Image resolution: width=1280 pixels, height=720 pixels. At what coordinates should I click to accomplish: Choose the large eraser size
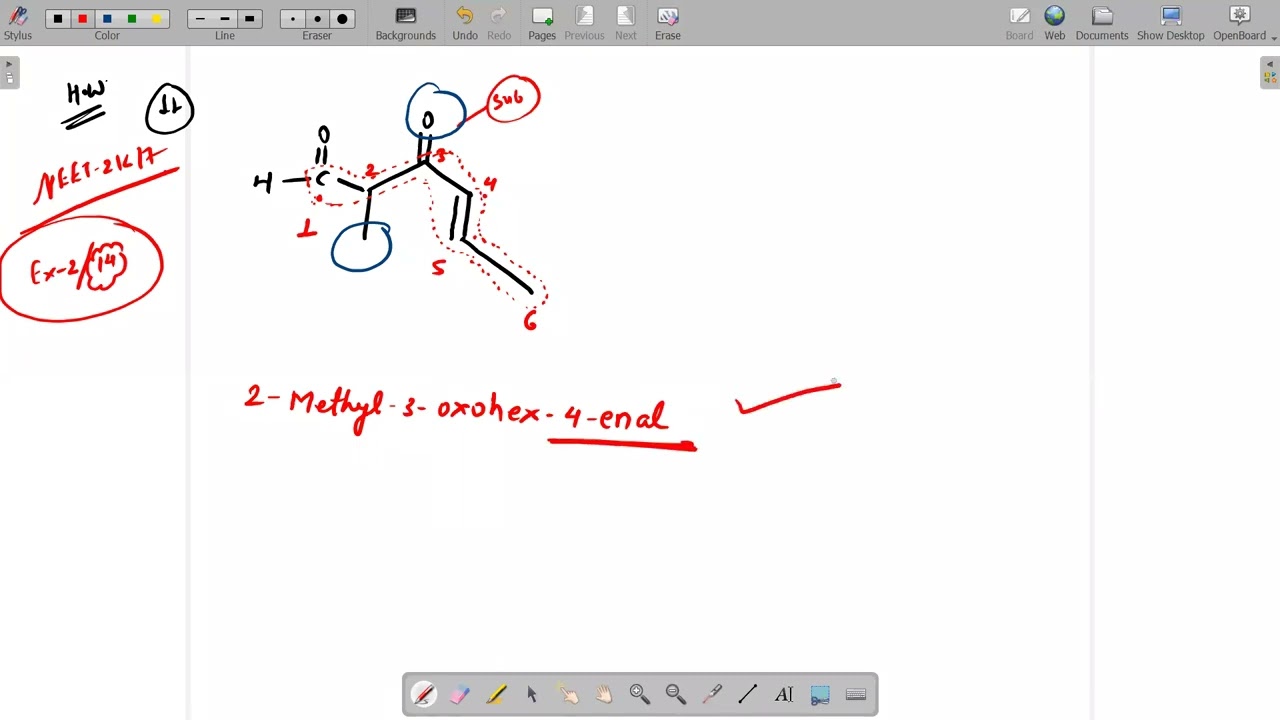point(342,19)
